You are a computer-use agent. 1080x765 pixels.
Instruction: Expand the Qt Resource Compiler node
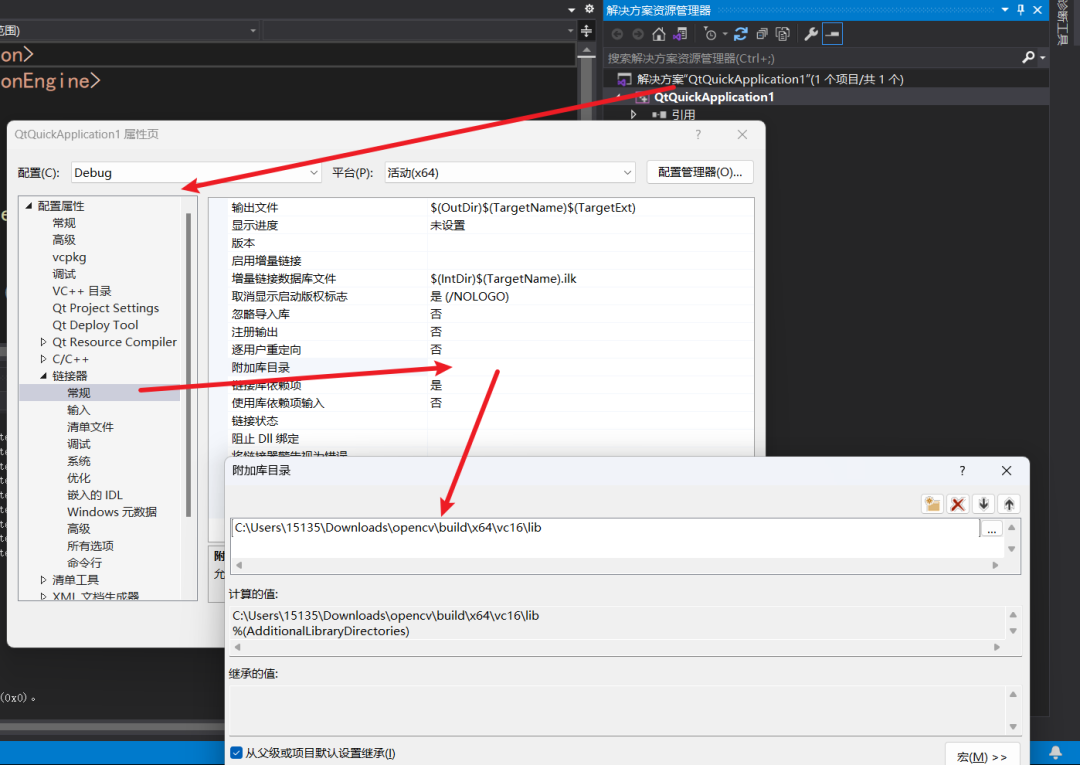[43, 342]
